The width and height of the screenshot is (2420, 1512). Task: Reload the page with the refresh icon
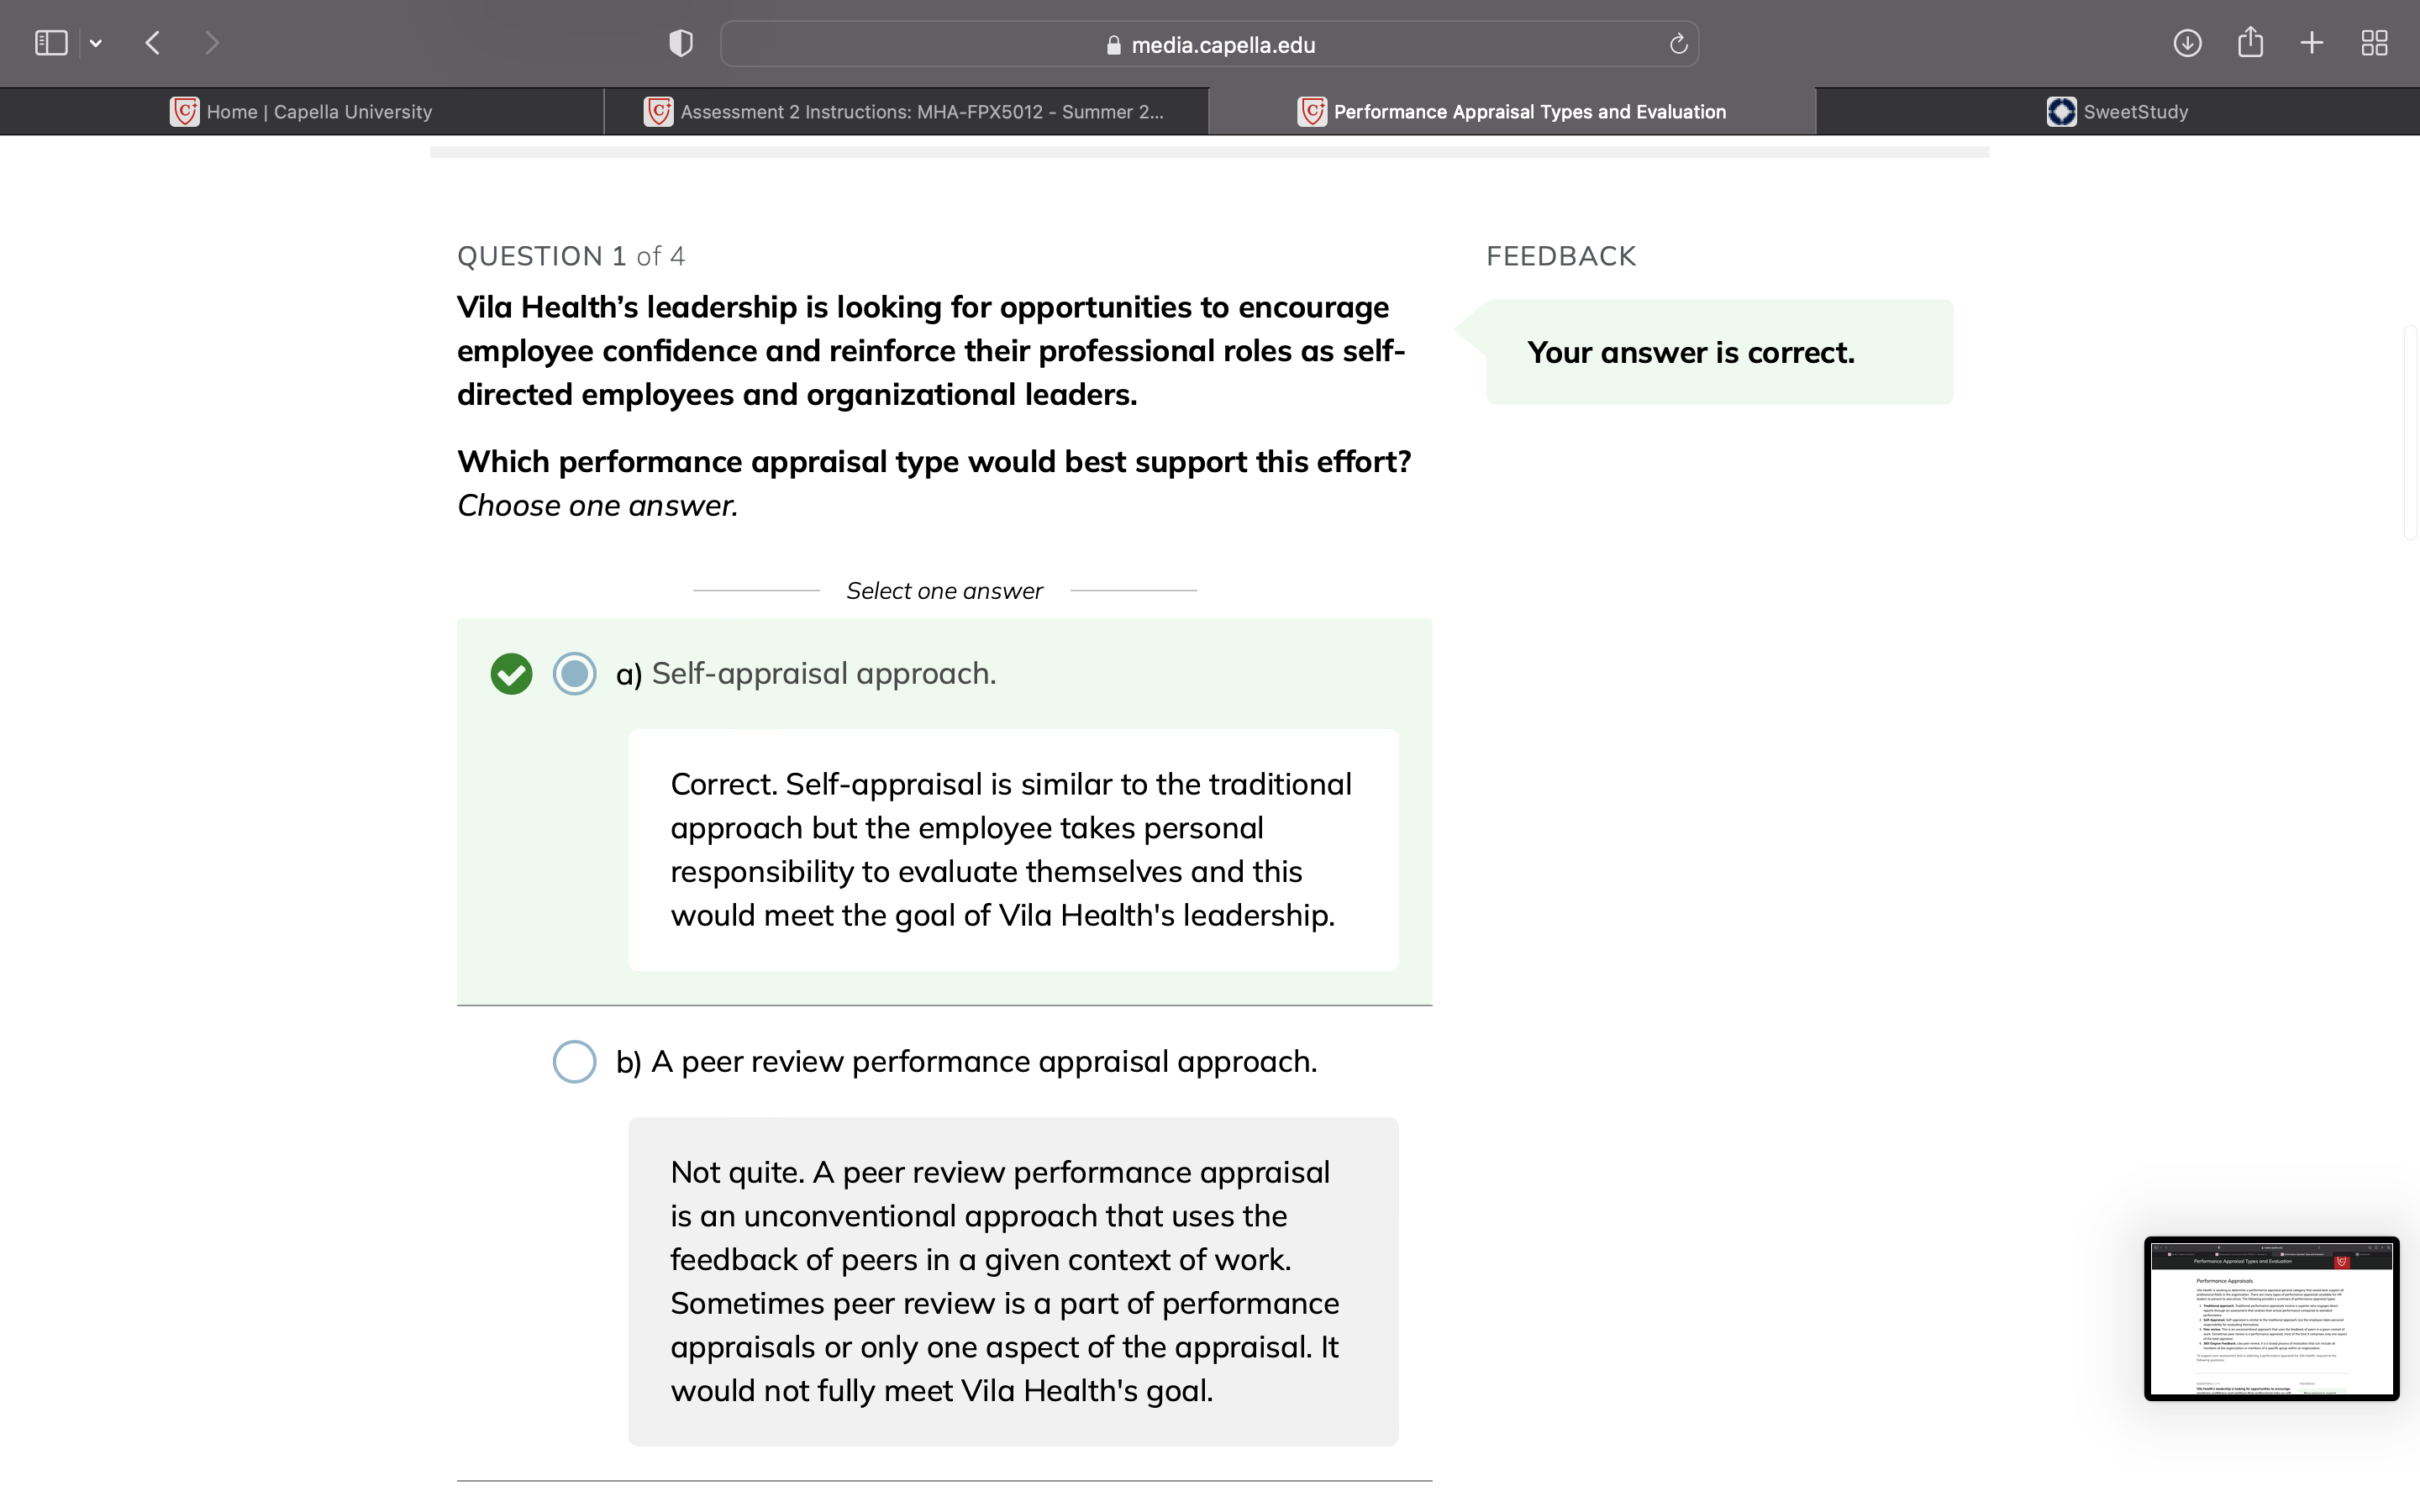click(x=1678, y=44)
